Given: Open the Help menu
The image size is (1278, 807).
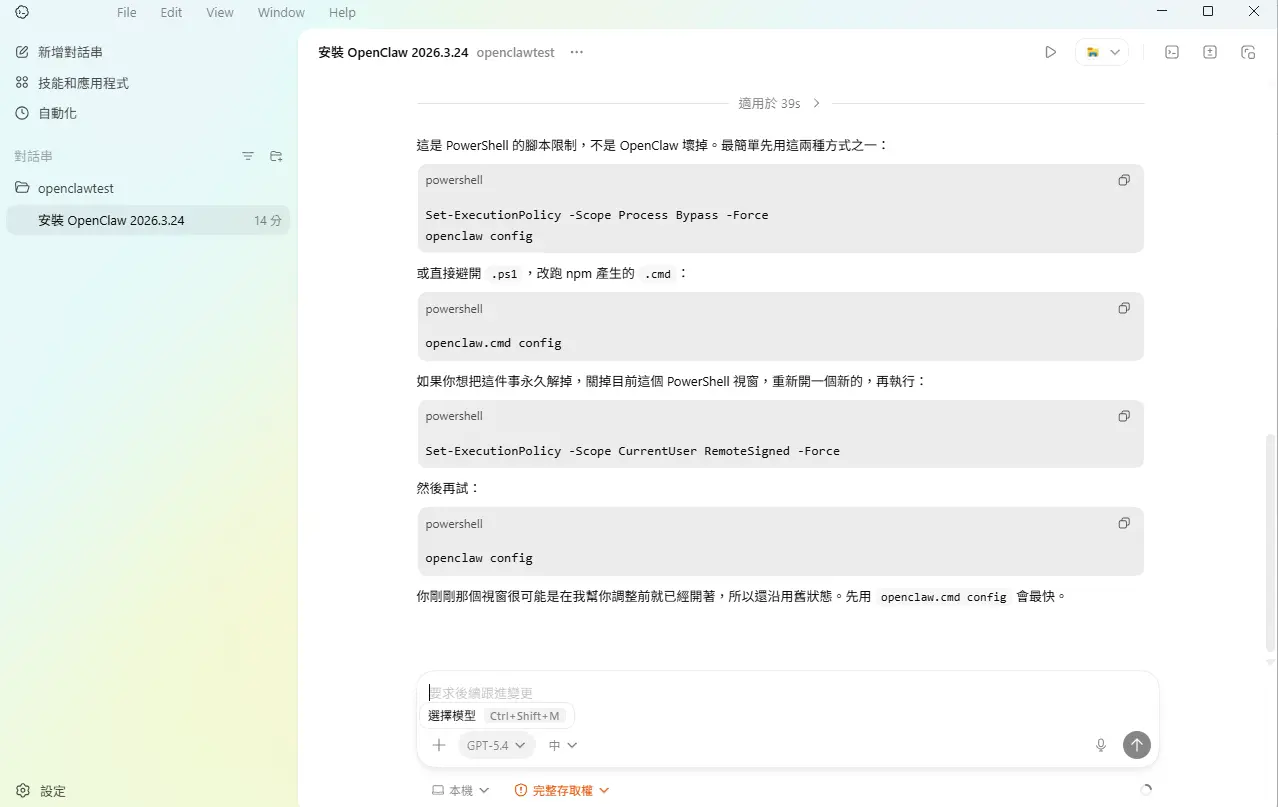Looking at the screenshot, I should (x=342, y=12).
